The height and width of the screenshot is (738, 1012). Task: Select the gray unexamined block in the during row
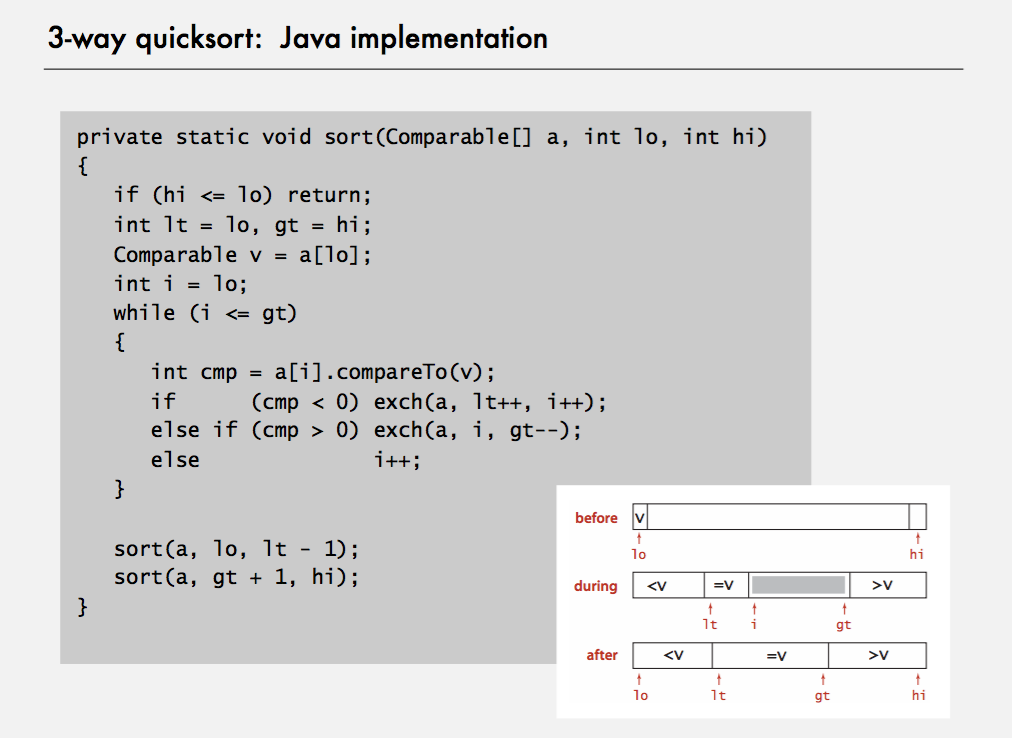click(x=798, y=585)
